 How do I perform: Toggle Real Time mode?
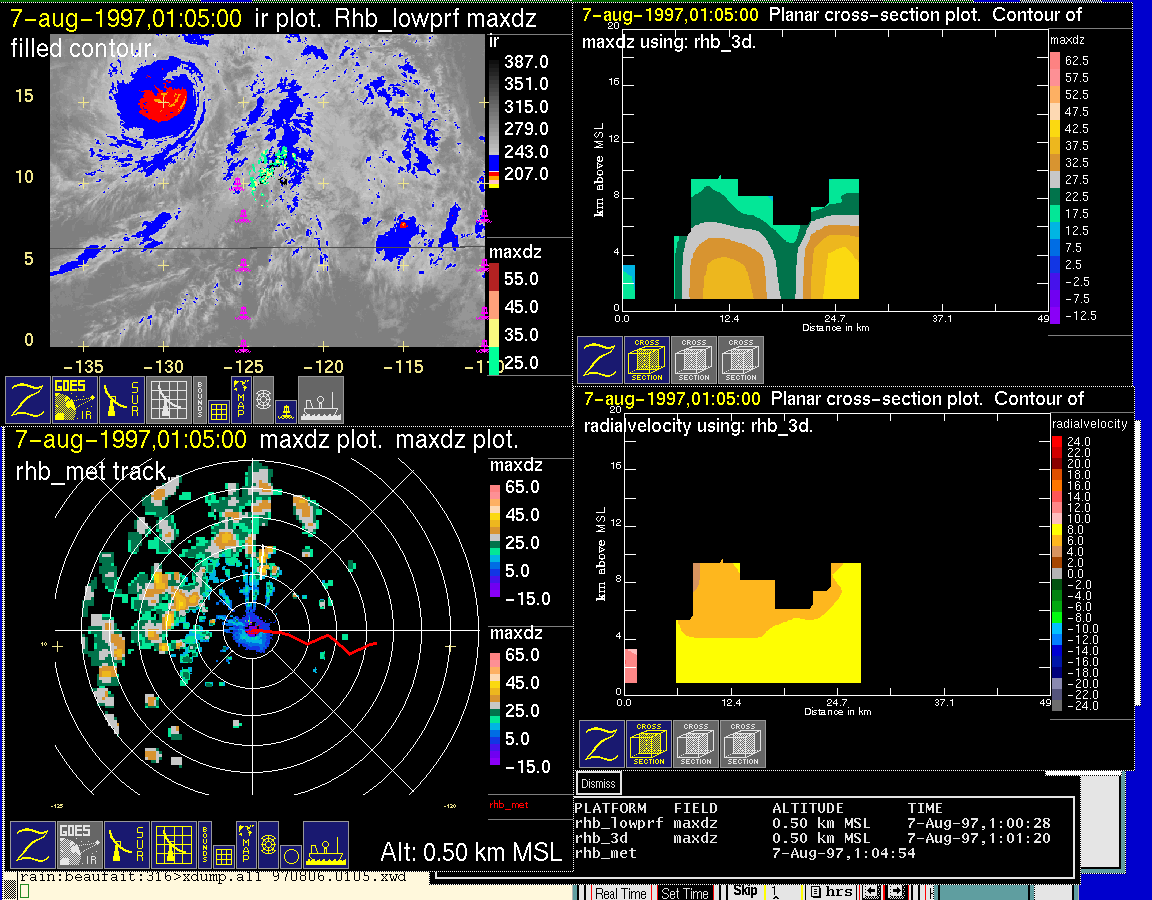pyautogui.click(x=621, y=893)
